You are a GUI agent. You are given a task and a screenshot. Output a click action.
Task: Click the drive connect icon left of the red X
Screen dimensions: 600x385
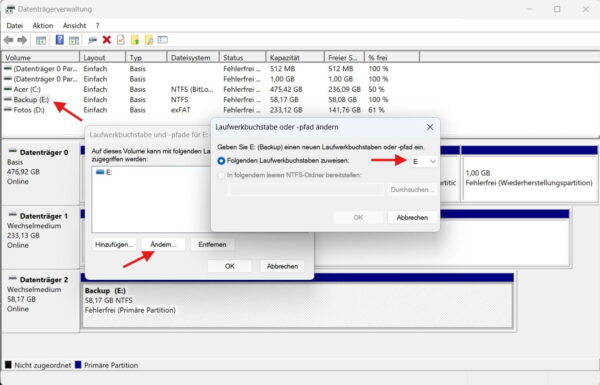[x=92, y=40]
